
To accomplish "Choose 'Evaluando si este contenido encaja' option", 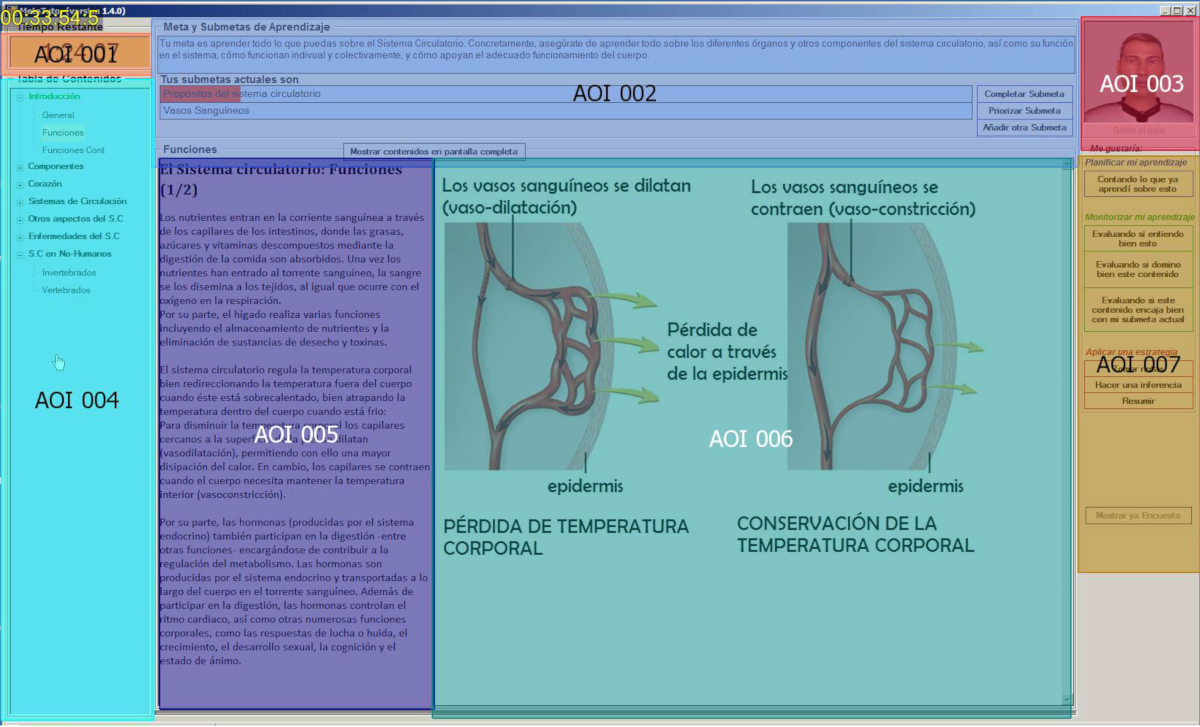I will click(1138, 310).
